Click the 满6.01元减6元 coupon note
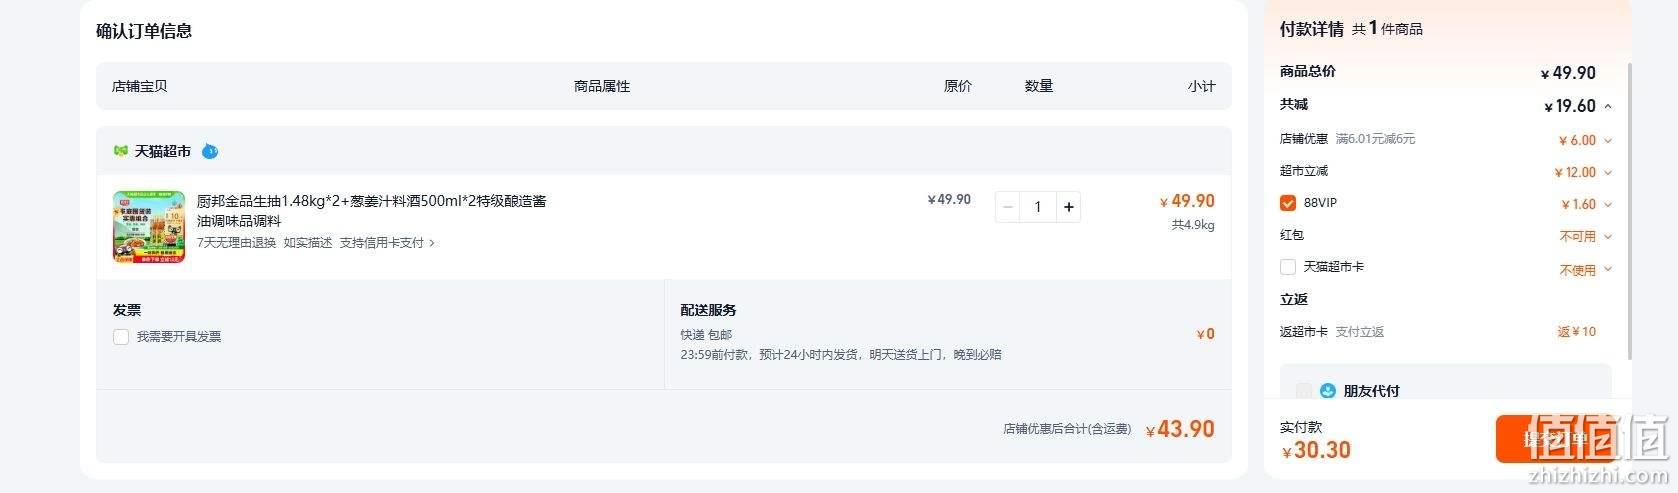The height and width of the screenshot is (493, 1678). [1376, 139]
